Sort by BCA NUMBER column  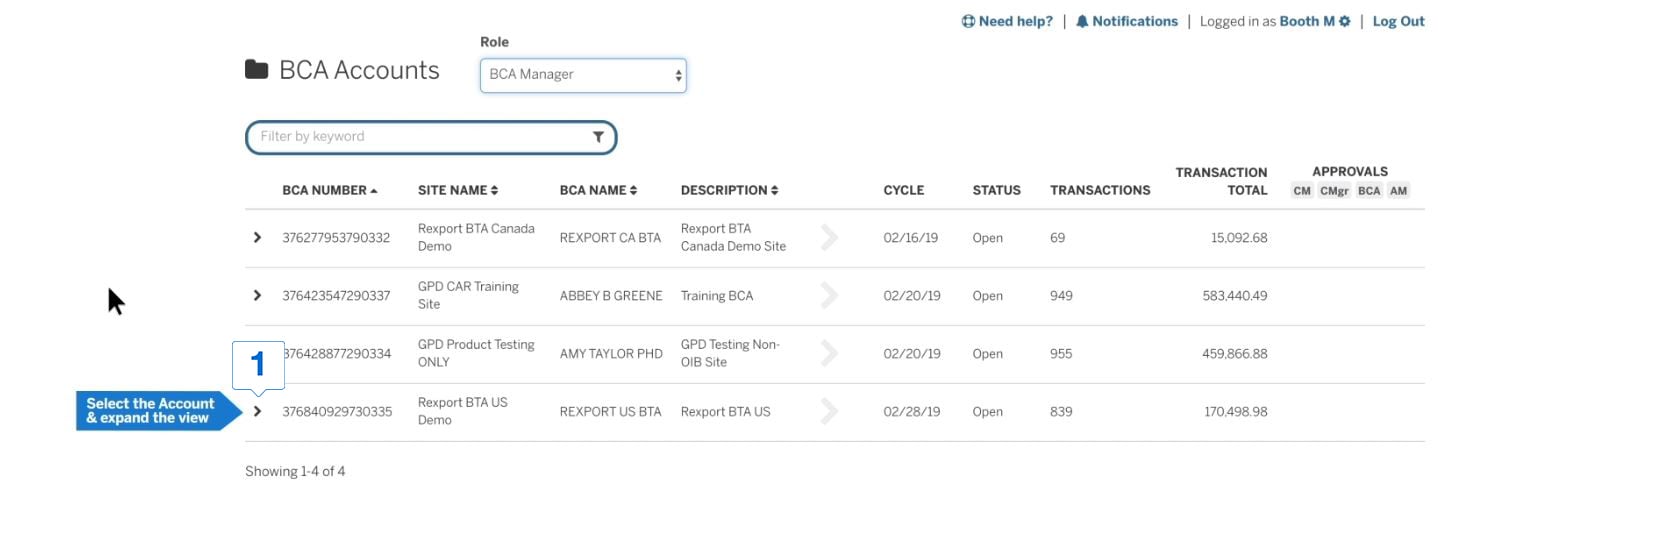(x=330, y=190)
